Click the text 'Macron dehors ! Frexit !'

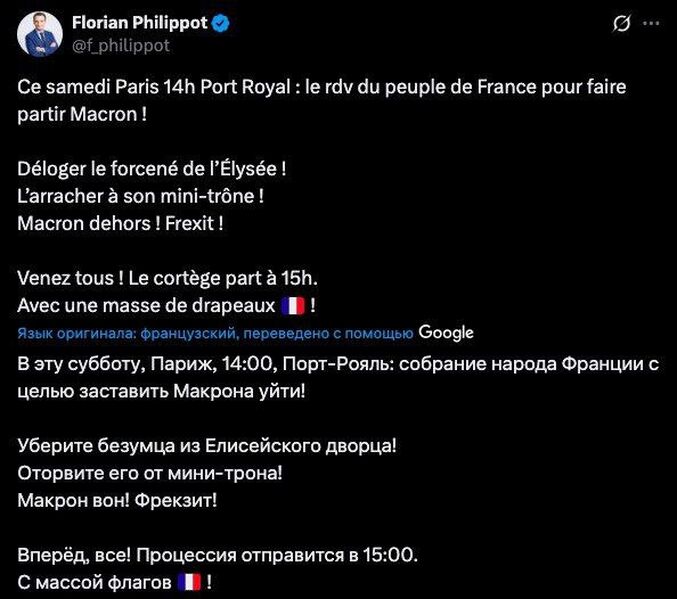120,223
